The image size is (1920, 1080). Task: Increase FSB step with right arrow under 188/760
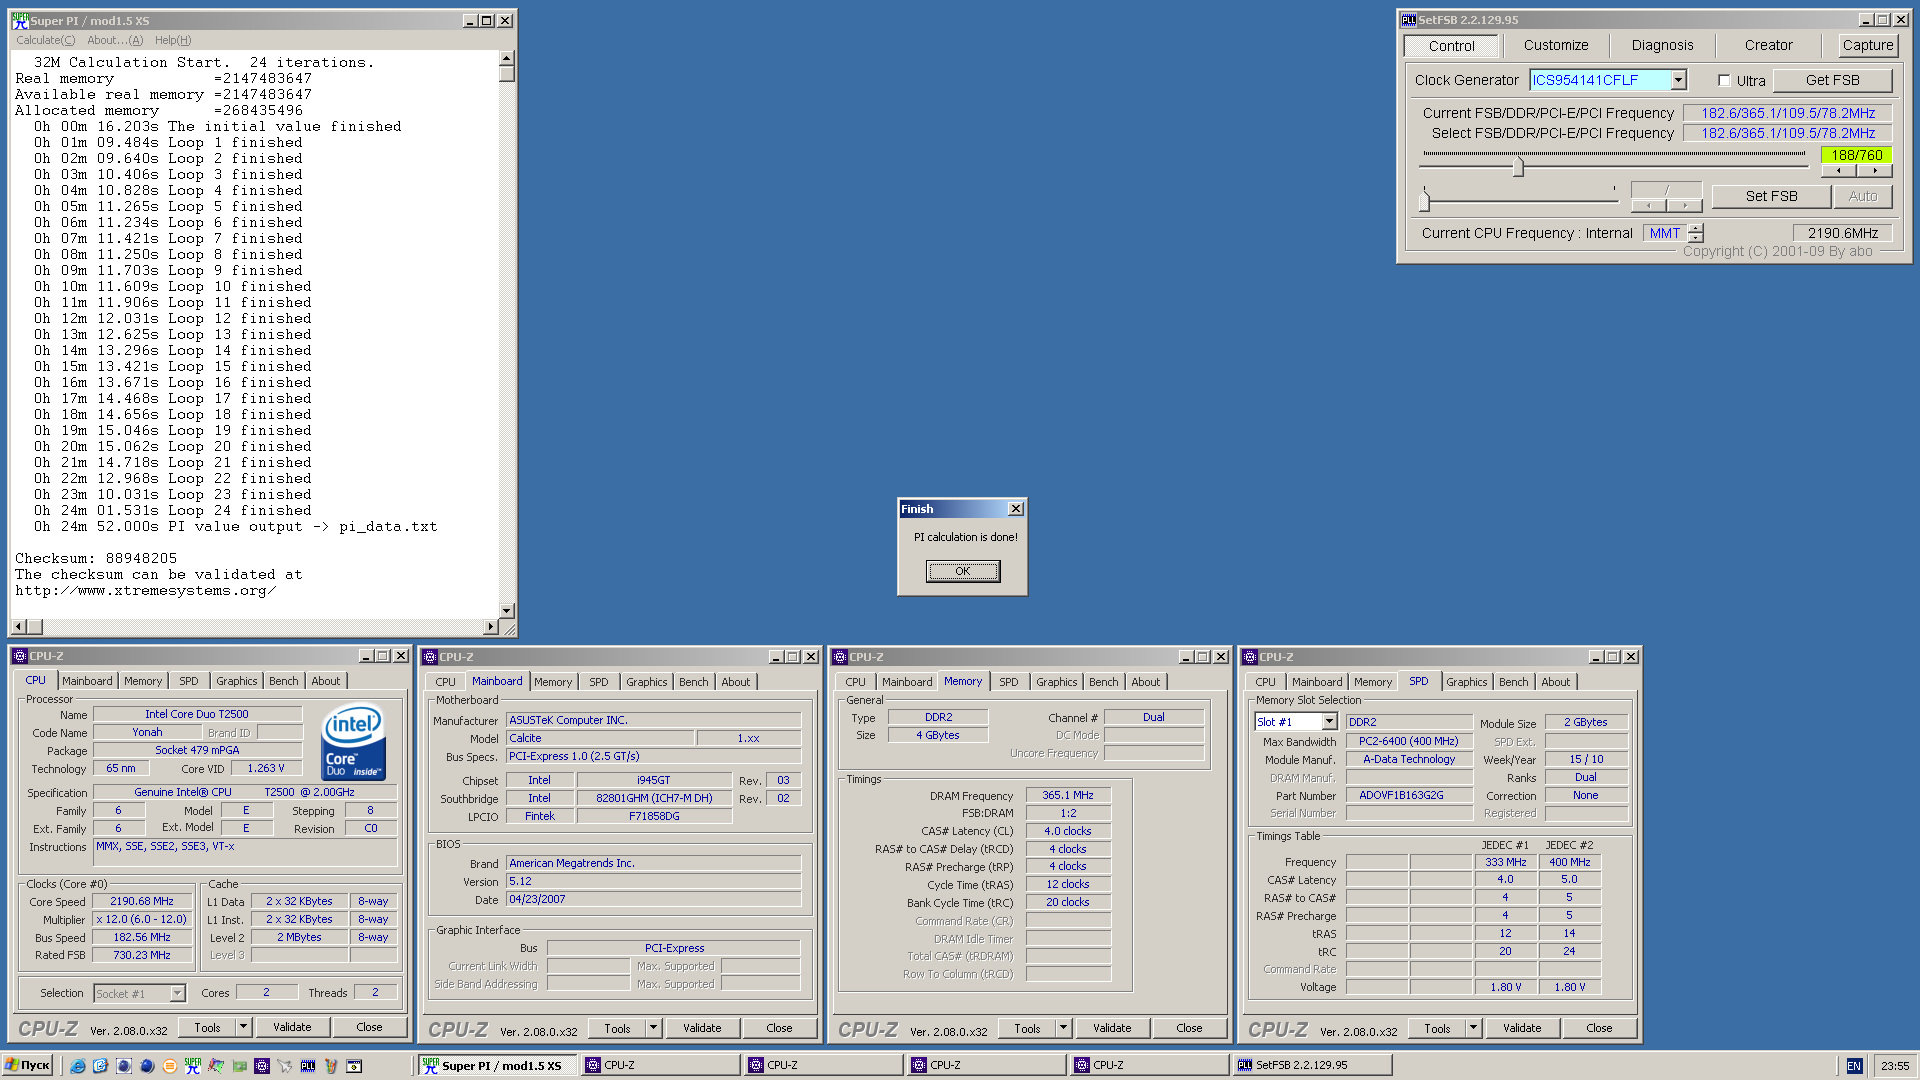coord(1874,171)
